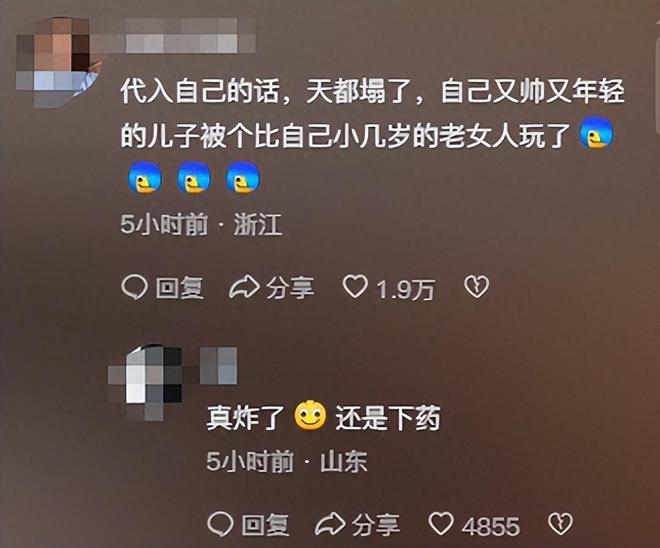
Task: Like the Shandong reply with 4855 hearts
Action: click(x=441, y=524)
